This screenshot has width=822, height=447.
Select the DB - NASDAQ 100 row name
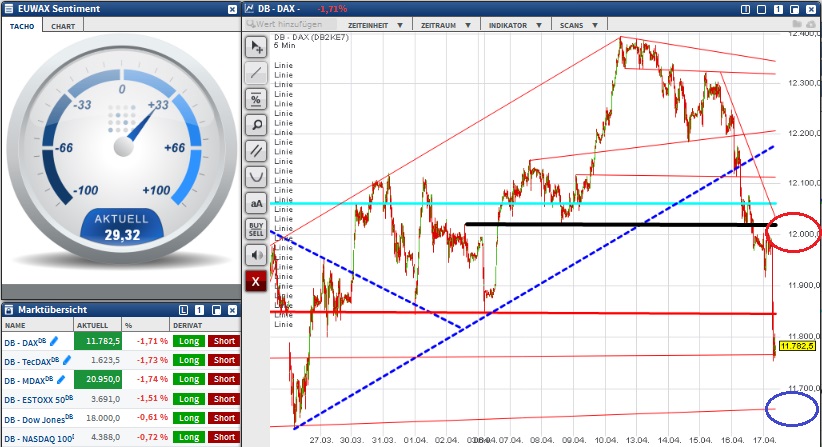coord(39,439)
